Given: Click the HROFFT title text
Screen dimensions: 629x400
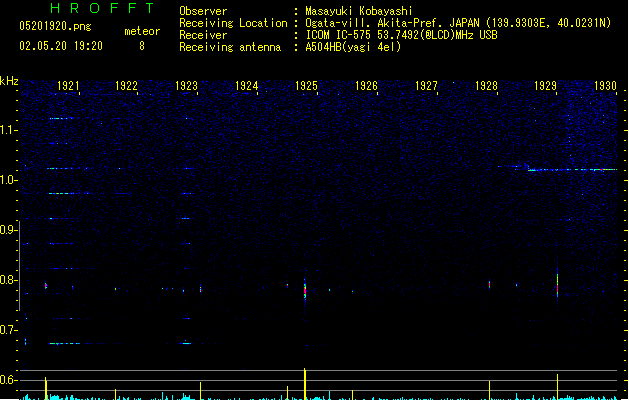Looking at the screenshot, I should 102,8.
